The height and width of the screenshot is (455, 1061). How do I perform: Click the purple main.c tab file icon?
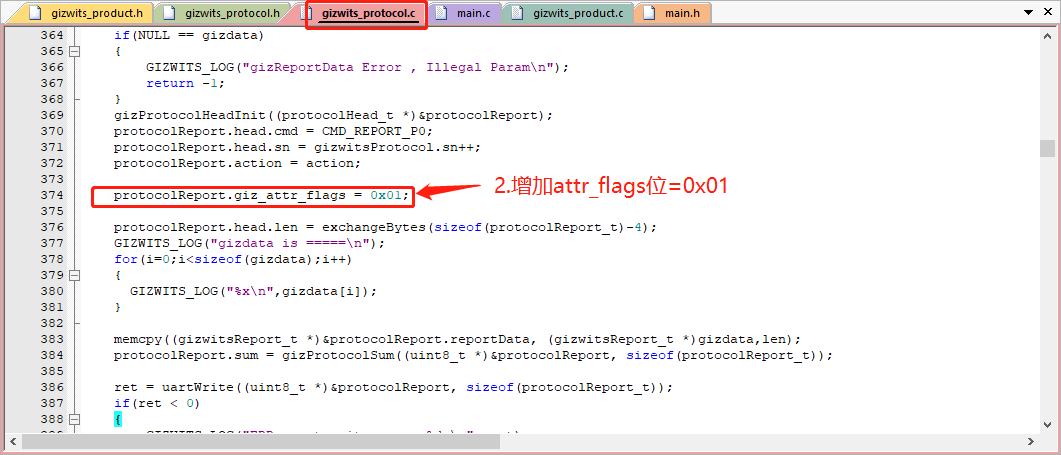pos(442,14)
